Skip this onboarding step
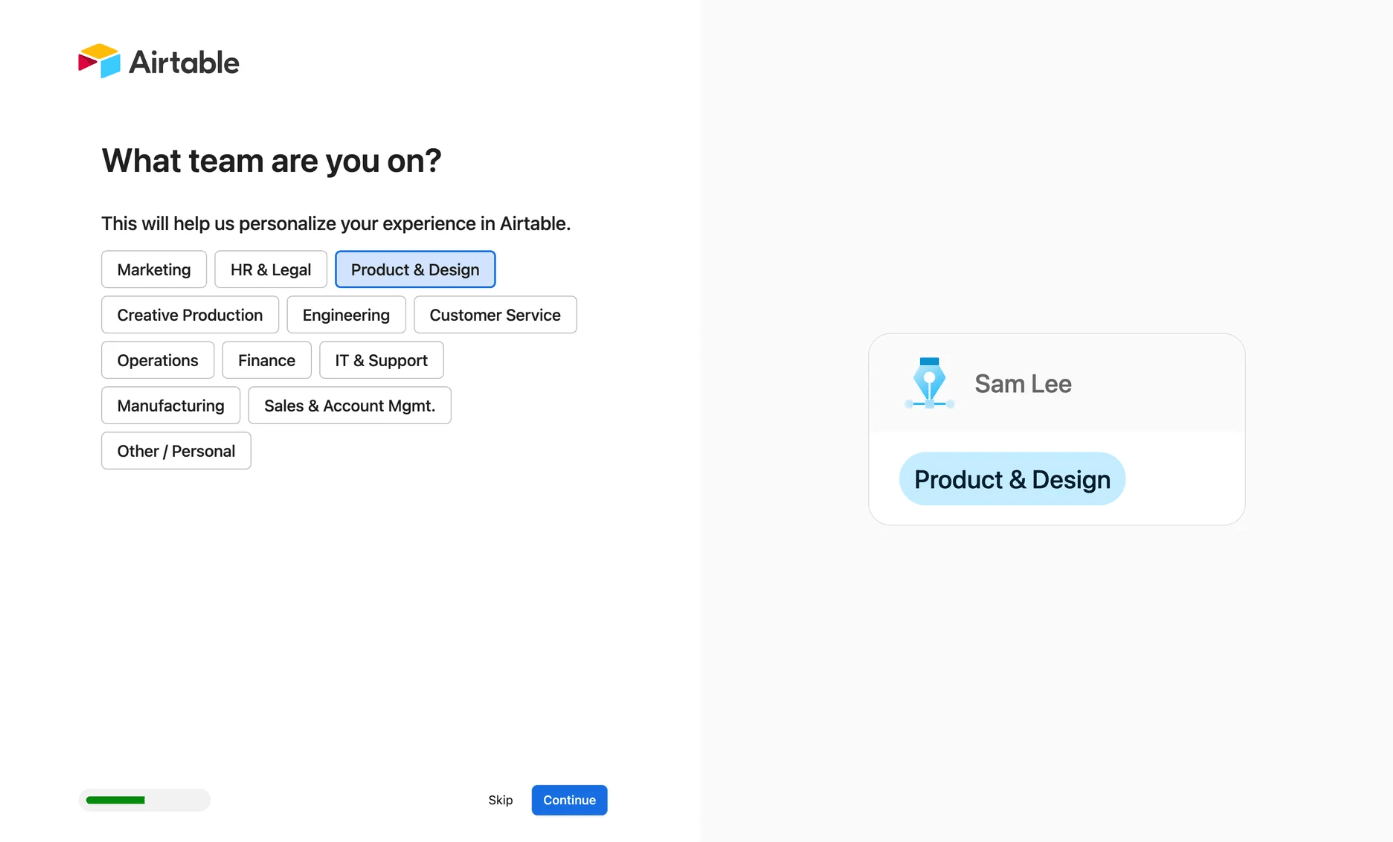The height and width of the screenshot is (842, 1393). 501,800
